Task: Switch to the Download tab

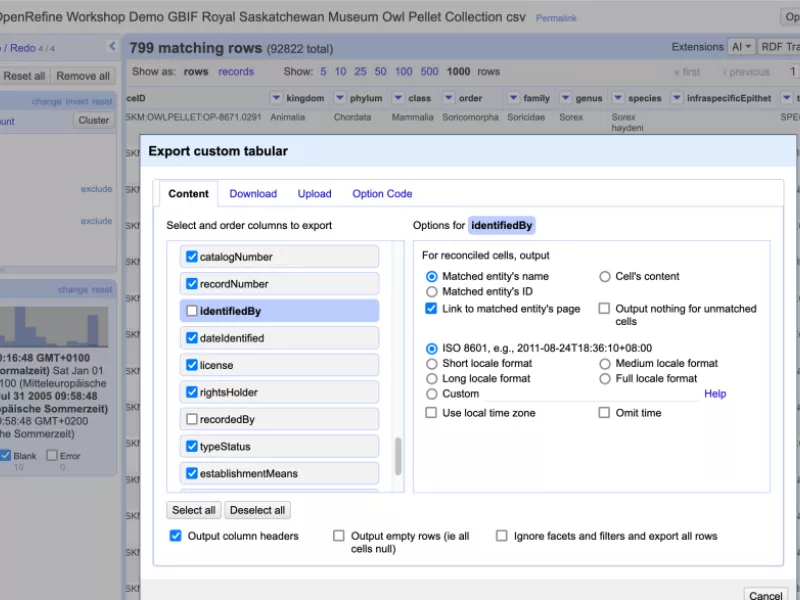Action: pos(253,193)
